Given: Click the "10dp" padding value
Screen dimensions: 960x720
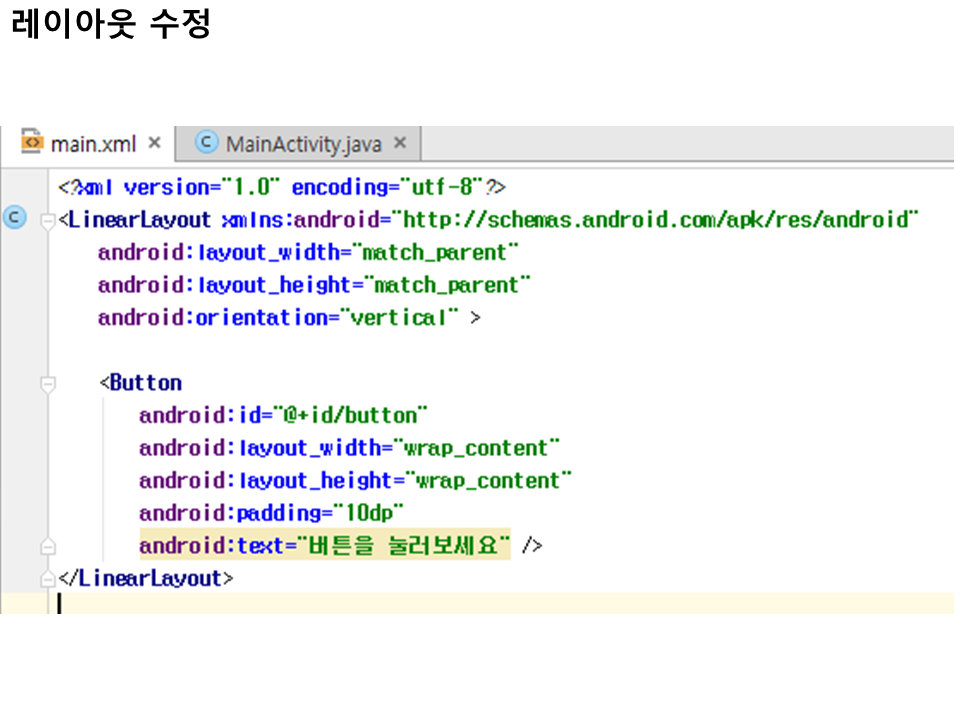Looking at the screenshot, I should [370, 514].
